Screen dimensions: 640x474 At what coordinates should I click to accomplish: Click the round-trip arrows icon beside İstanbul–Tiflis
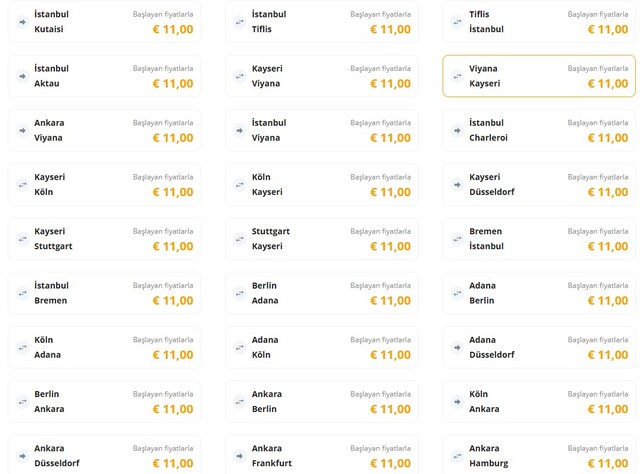pyautogui.click(x=239, y=21)
